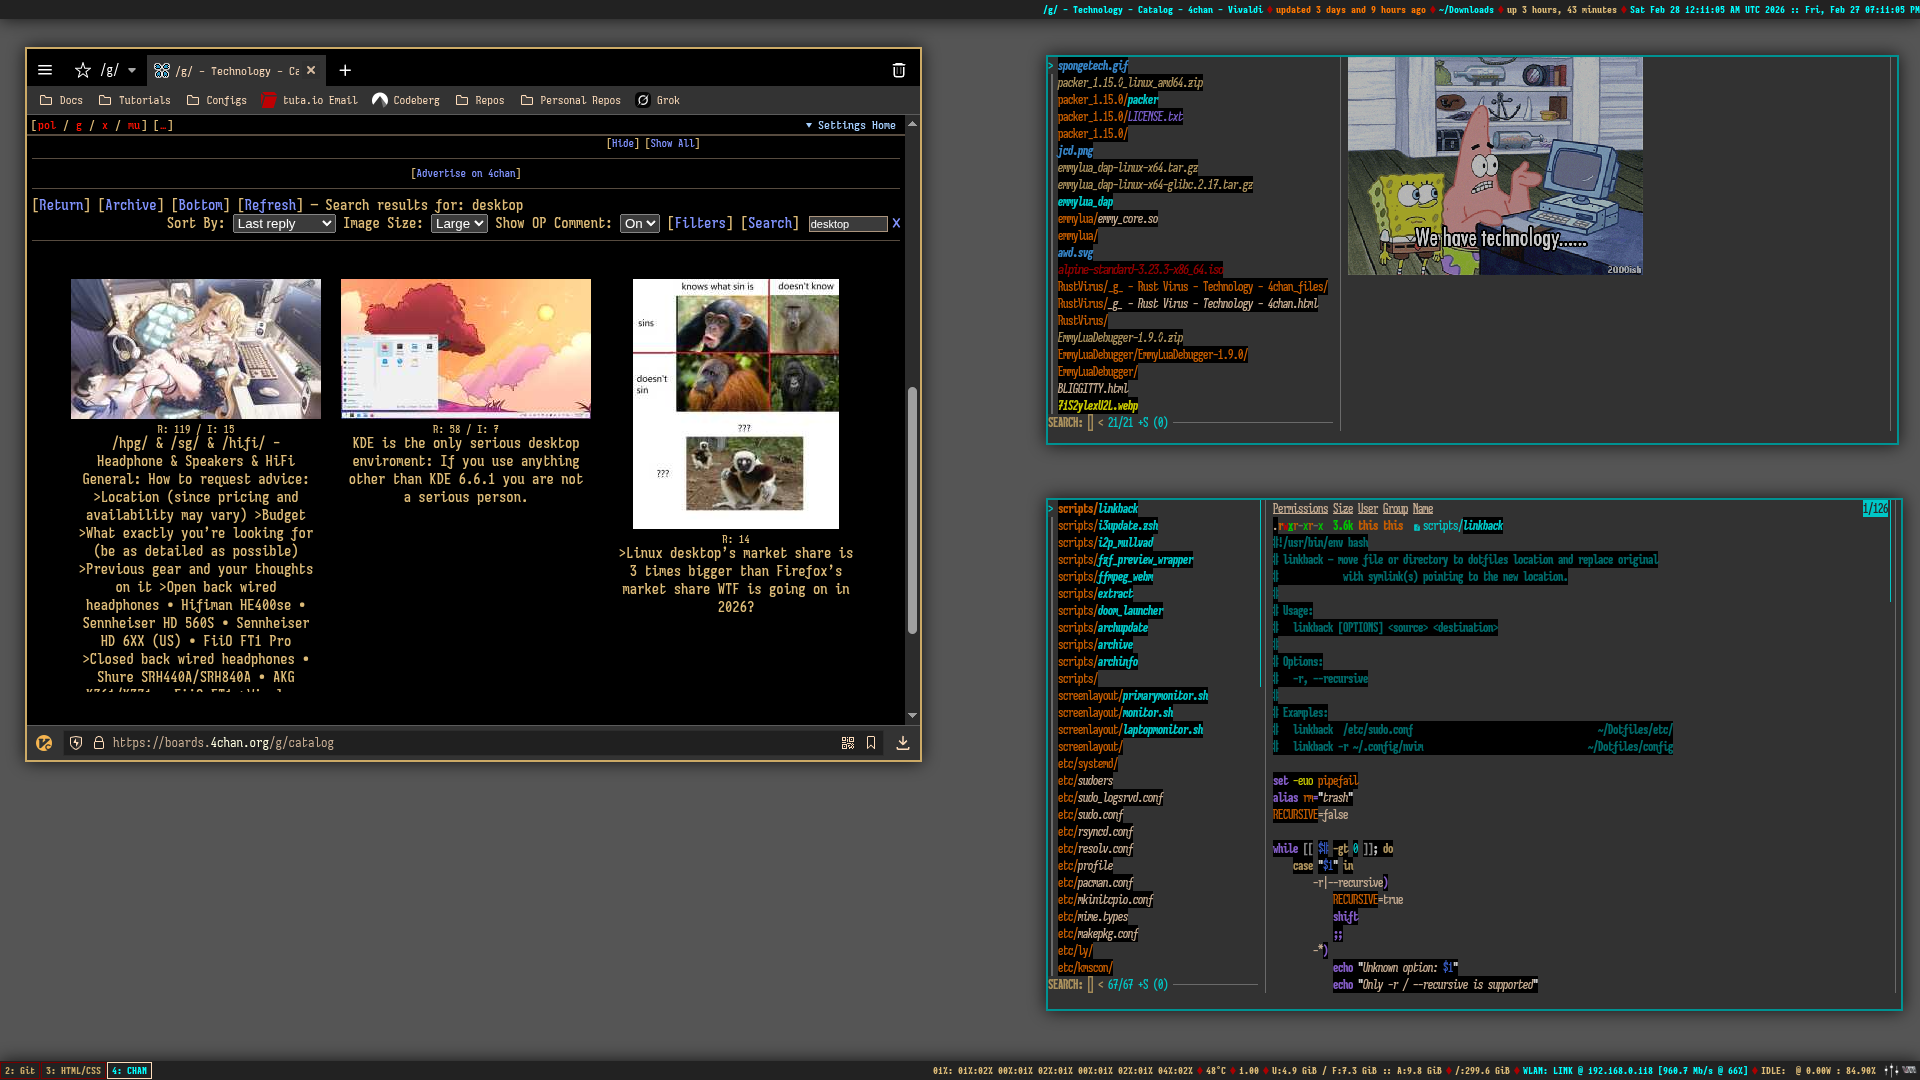Generate a QR code for the page
This screenshot has width=1920, height=1080.
coord(848,743)
